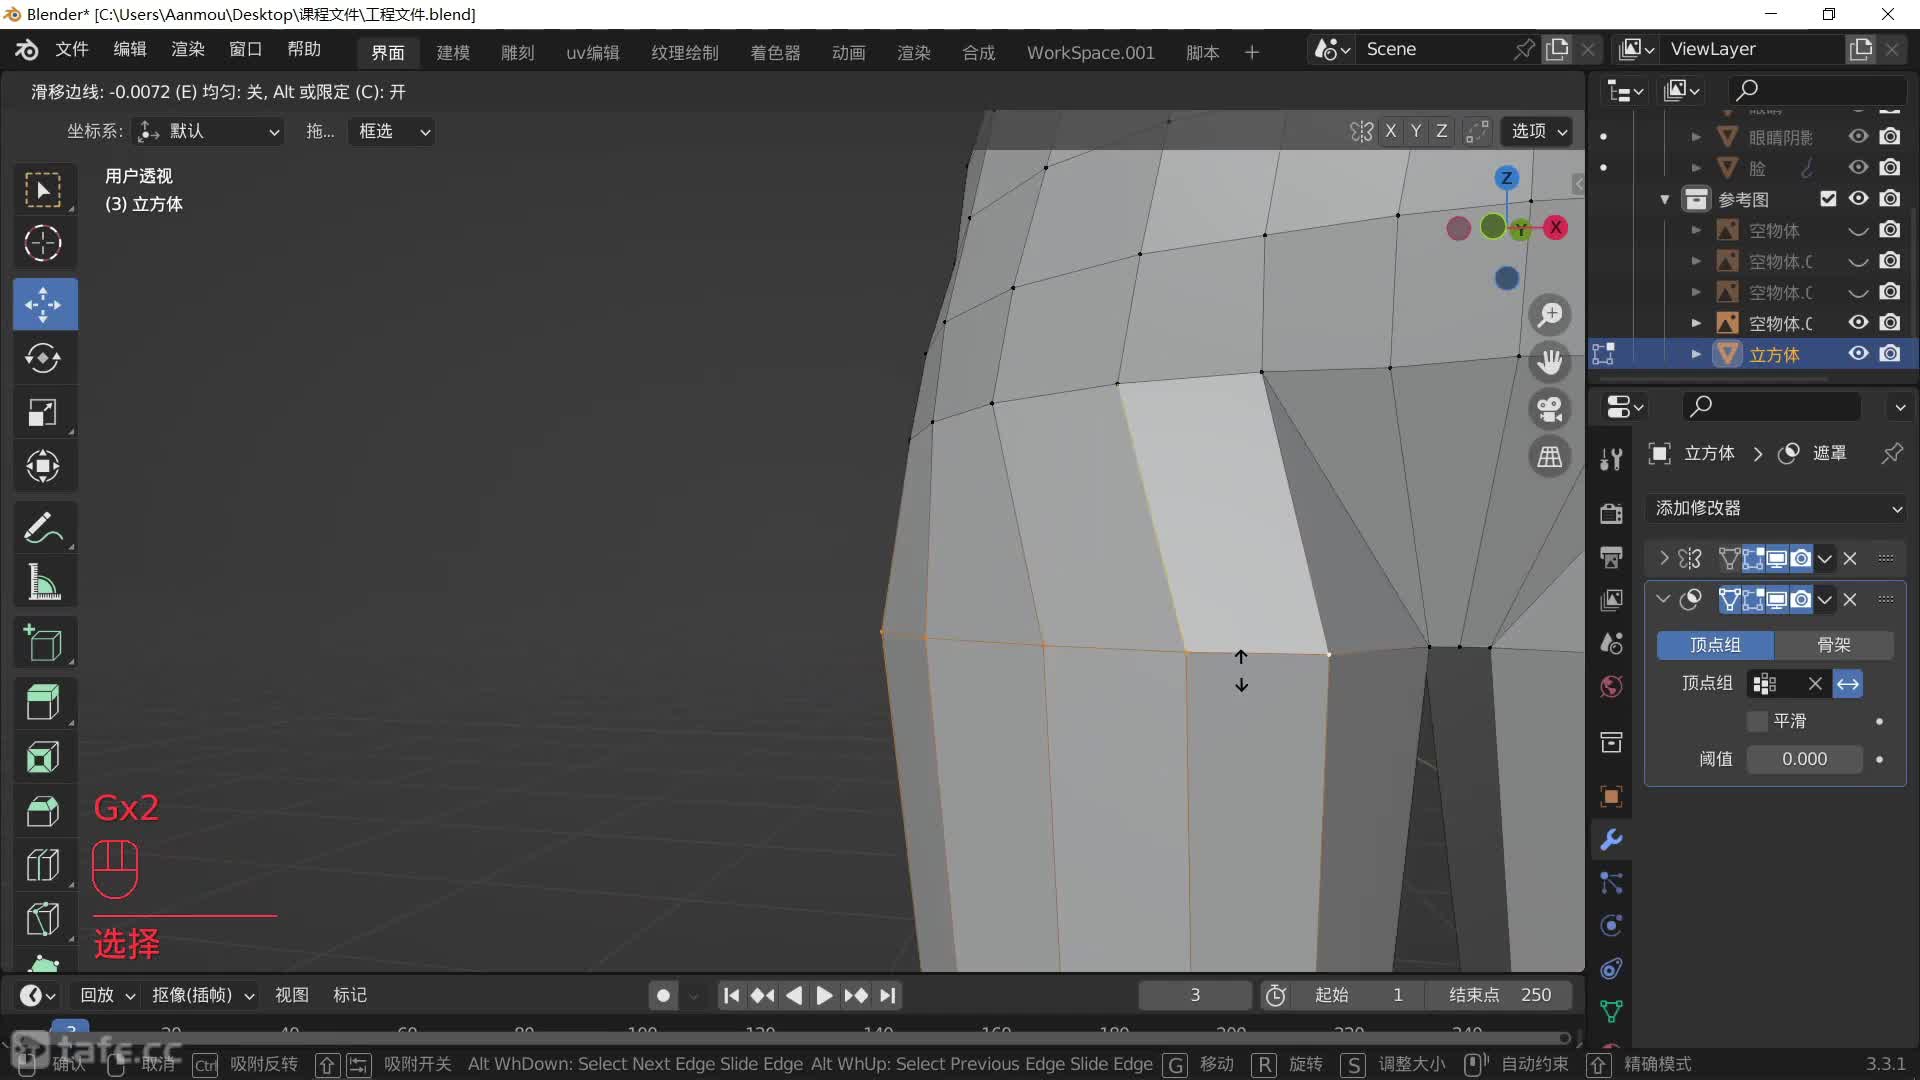This screenshot has height=1080, width=1920.
Task: Toggle auto keying record button
Action: tap(663, 996)
